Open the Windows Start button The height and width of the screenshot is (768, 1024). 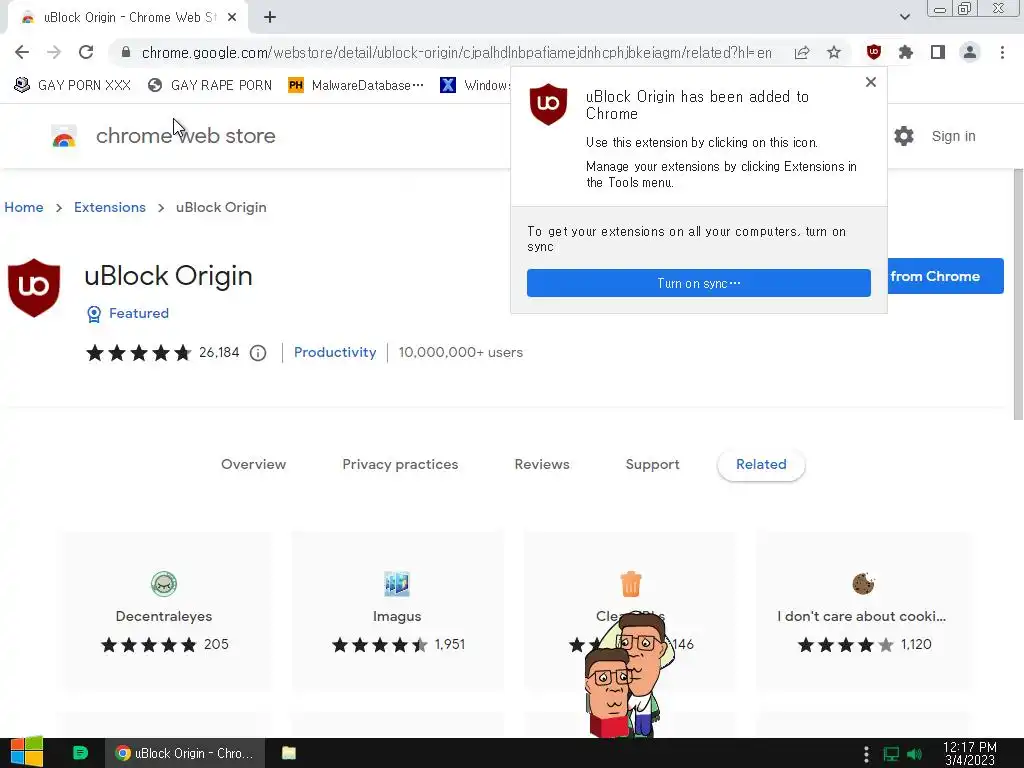(x=26, y=752)
